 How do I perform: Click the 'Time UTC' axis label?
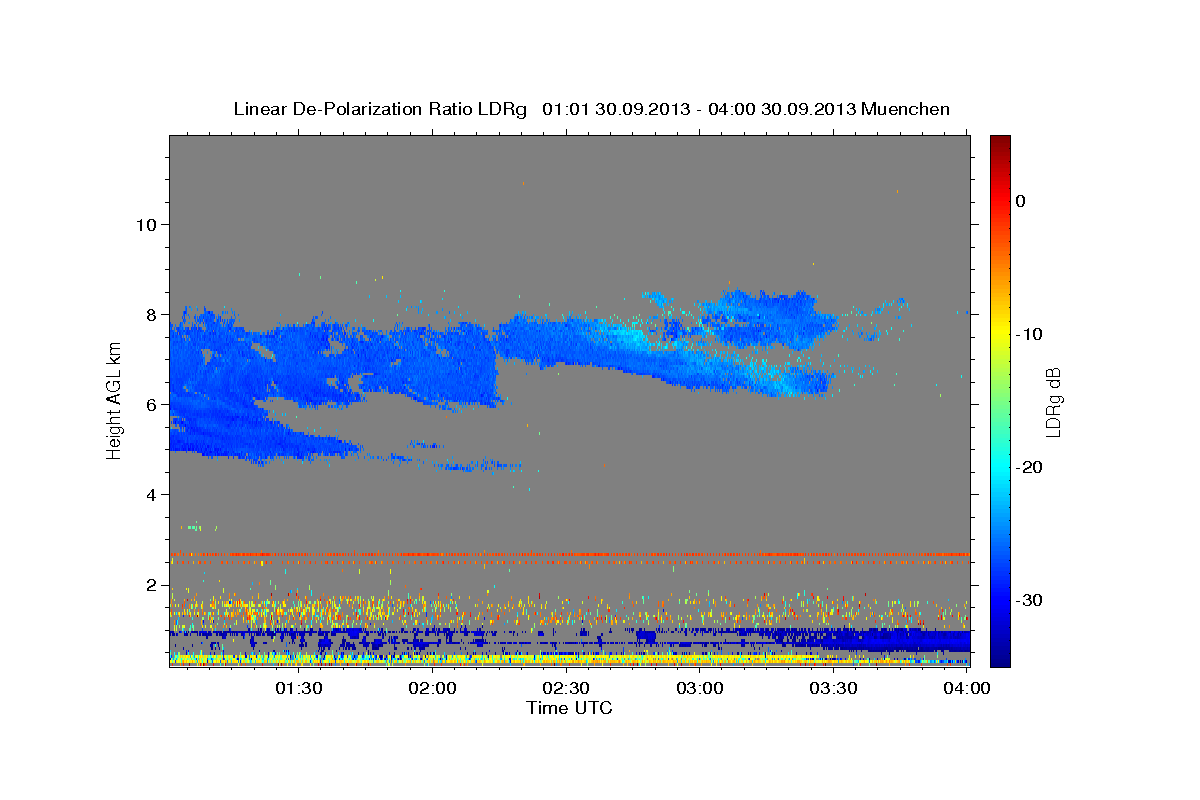(569, 708)
